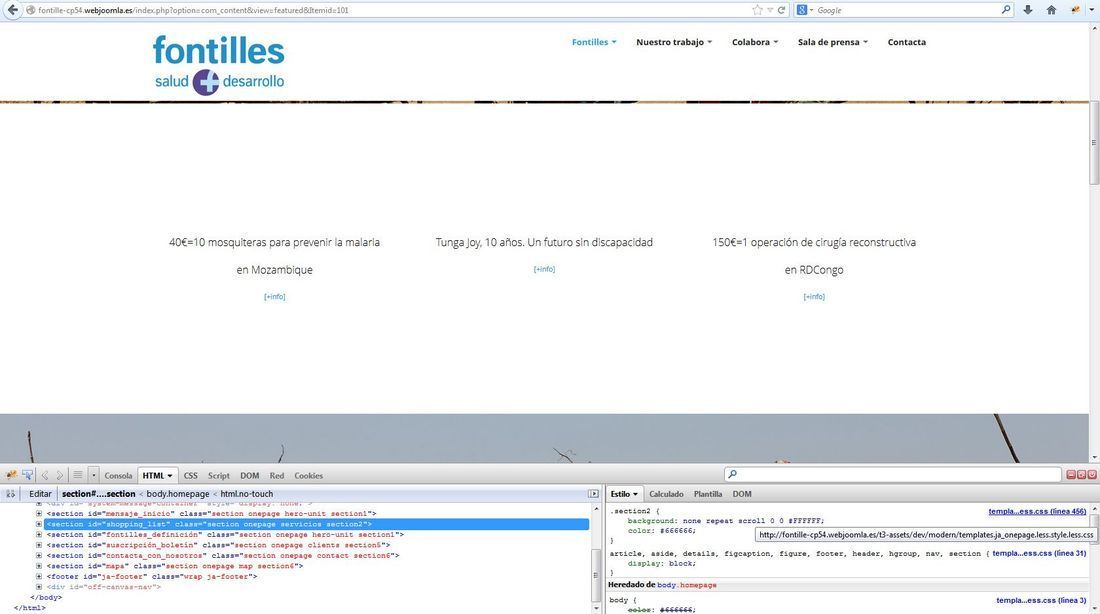Open +info link under Mozambique mosquiteras

[x=274, y=297]
